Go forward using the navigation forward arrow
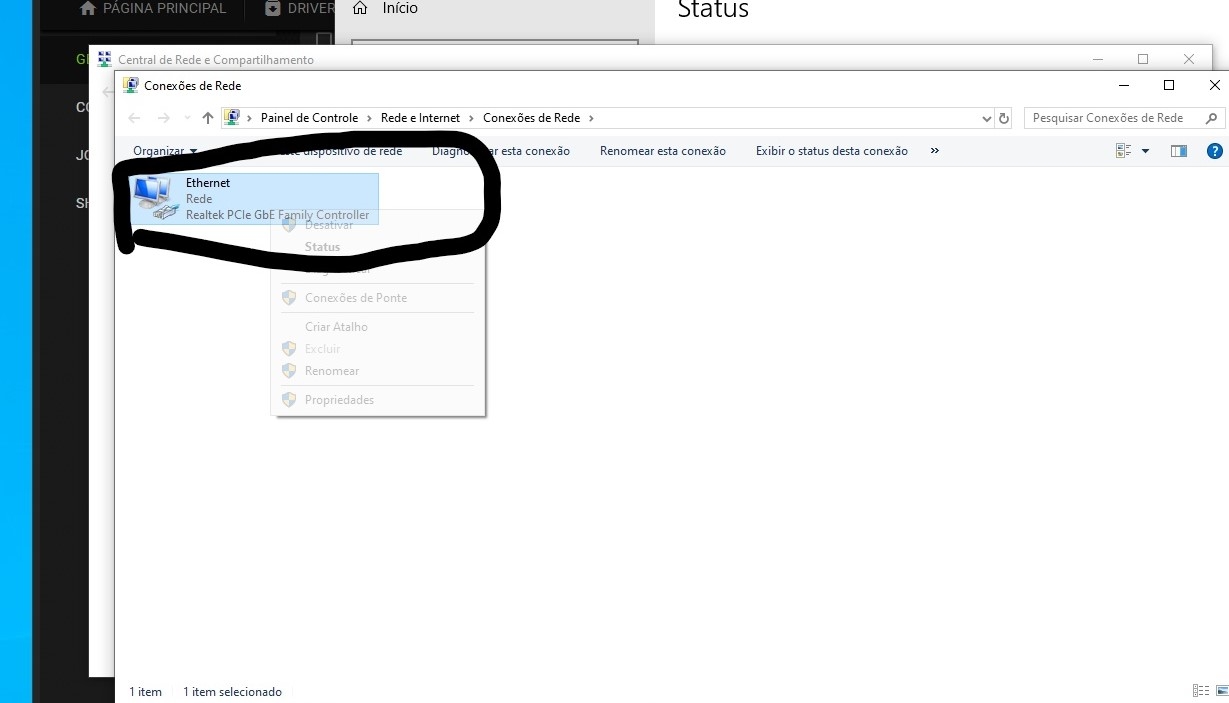 point(163,118)
